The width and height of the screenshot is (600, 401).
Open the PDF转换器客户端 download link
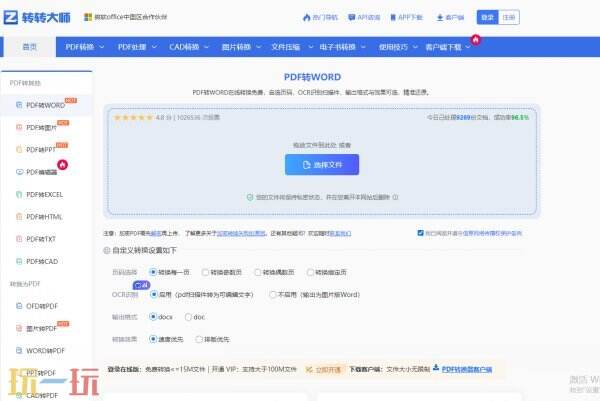pos(467,369)
